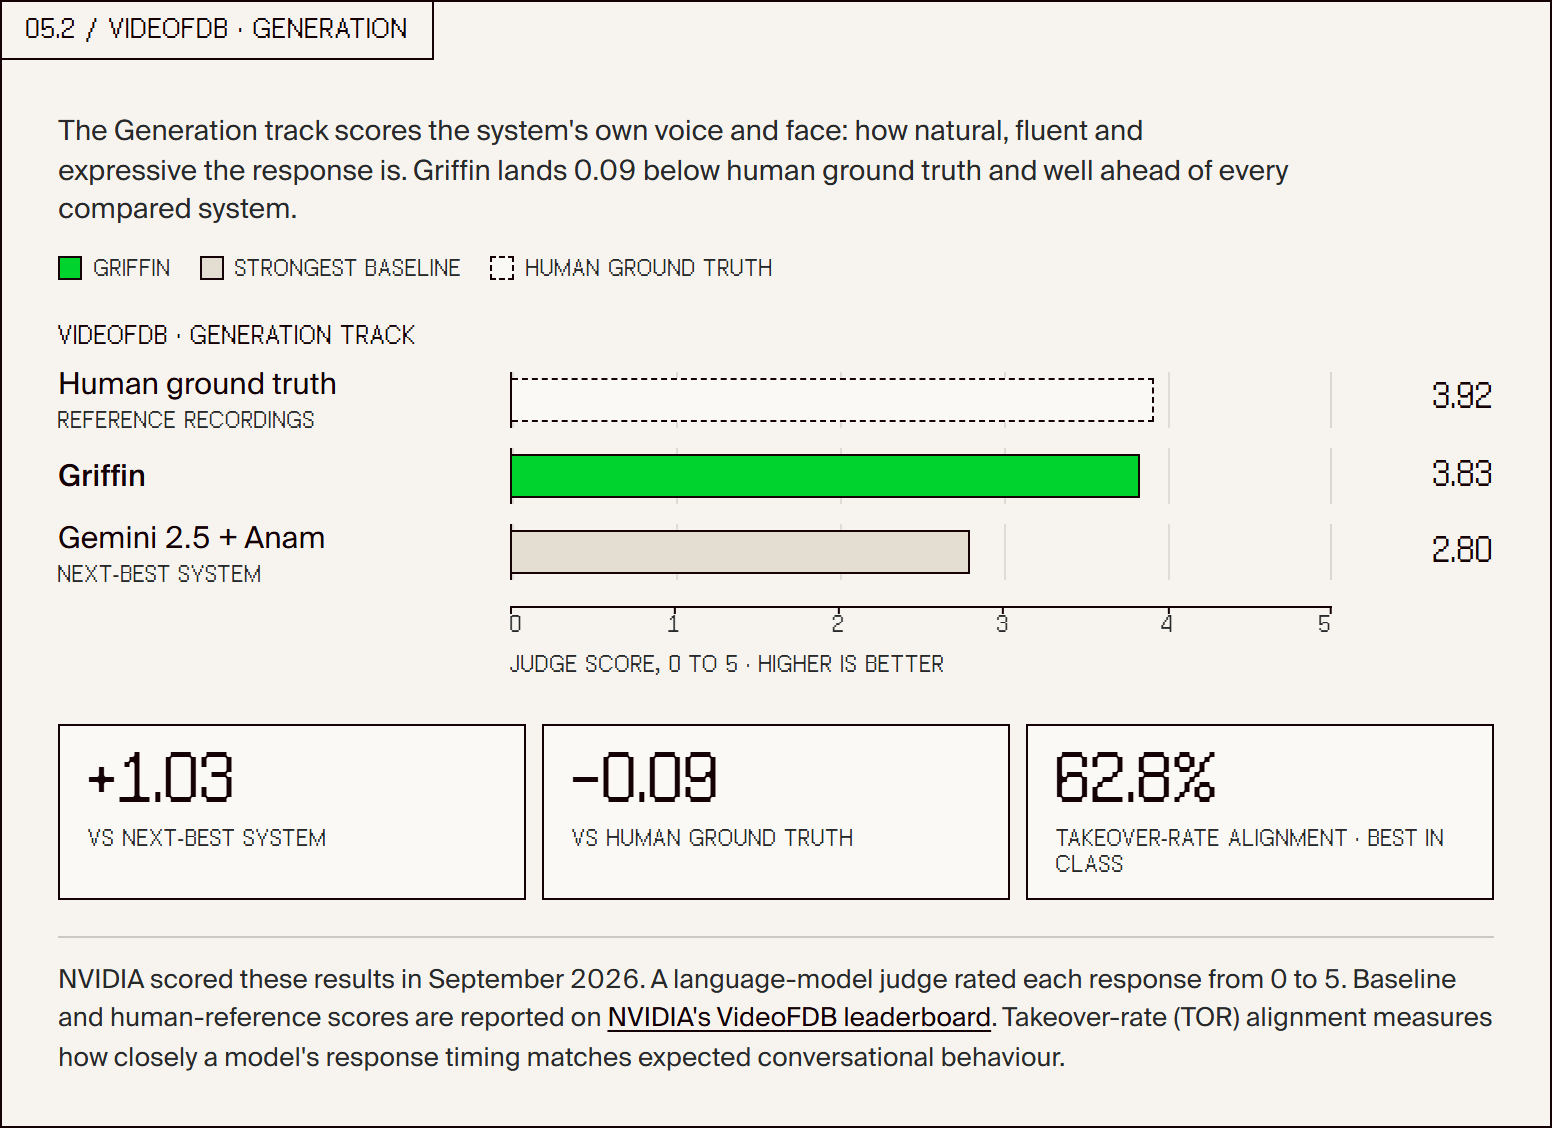Click the dashed Human Ground Truth legend box

coord(501,268)
